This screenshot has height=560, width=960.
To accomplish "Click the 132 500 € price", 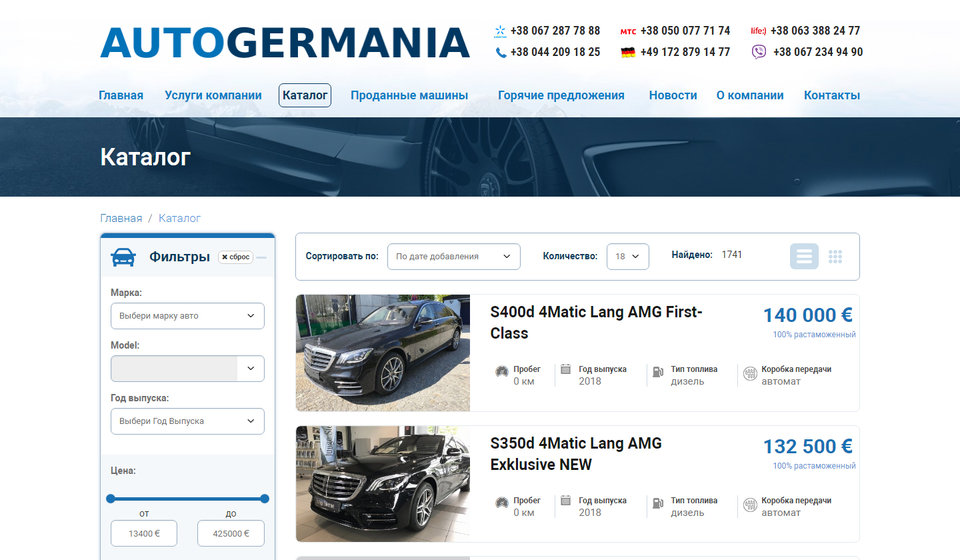I will tap(808, 447).
